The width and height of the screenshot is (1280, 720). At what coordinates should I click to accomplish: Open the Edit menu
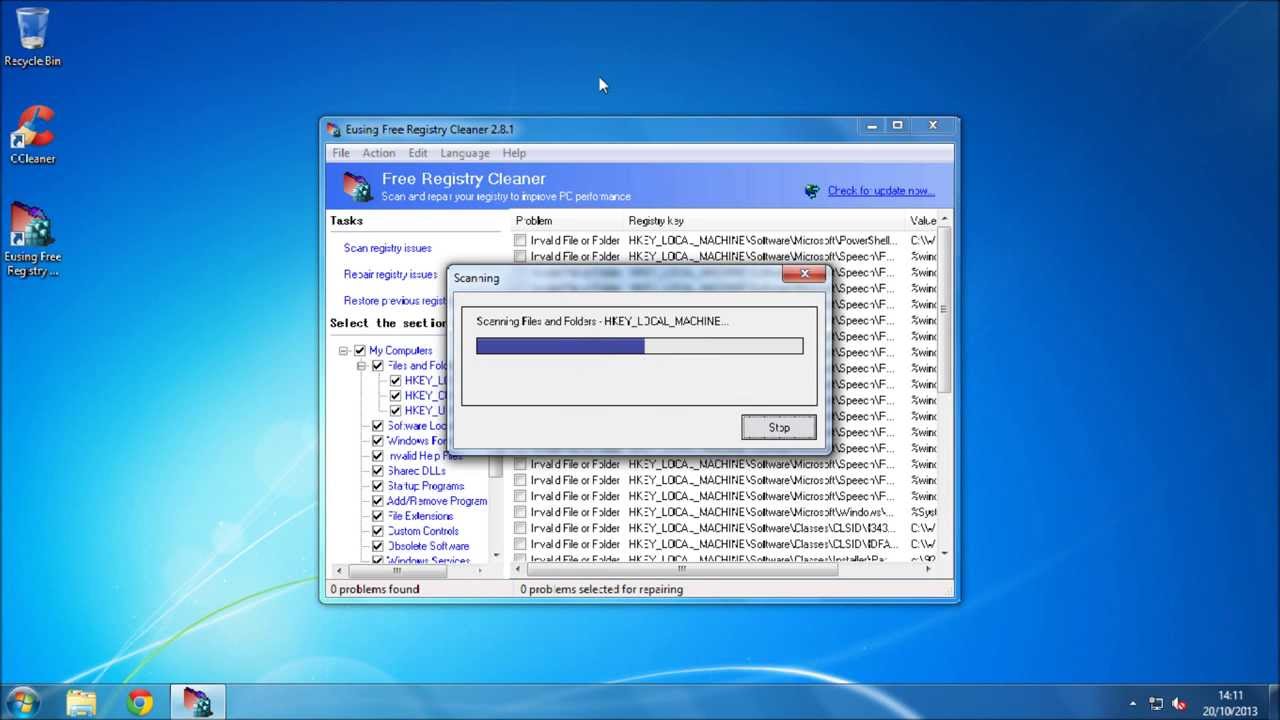[x=417, y=153]
